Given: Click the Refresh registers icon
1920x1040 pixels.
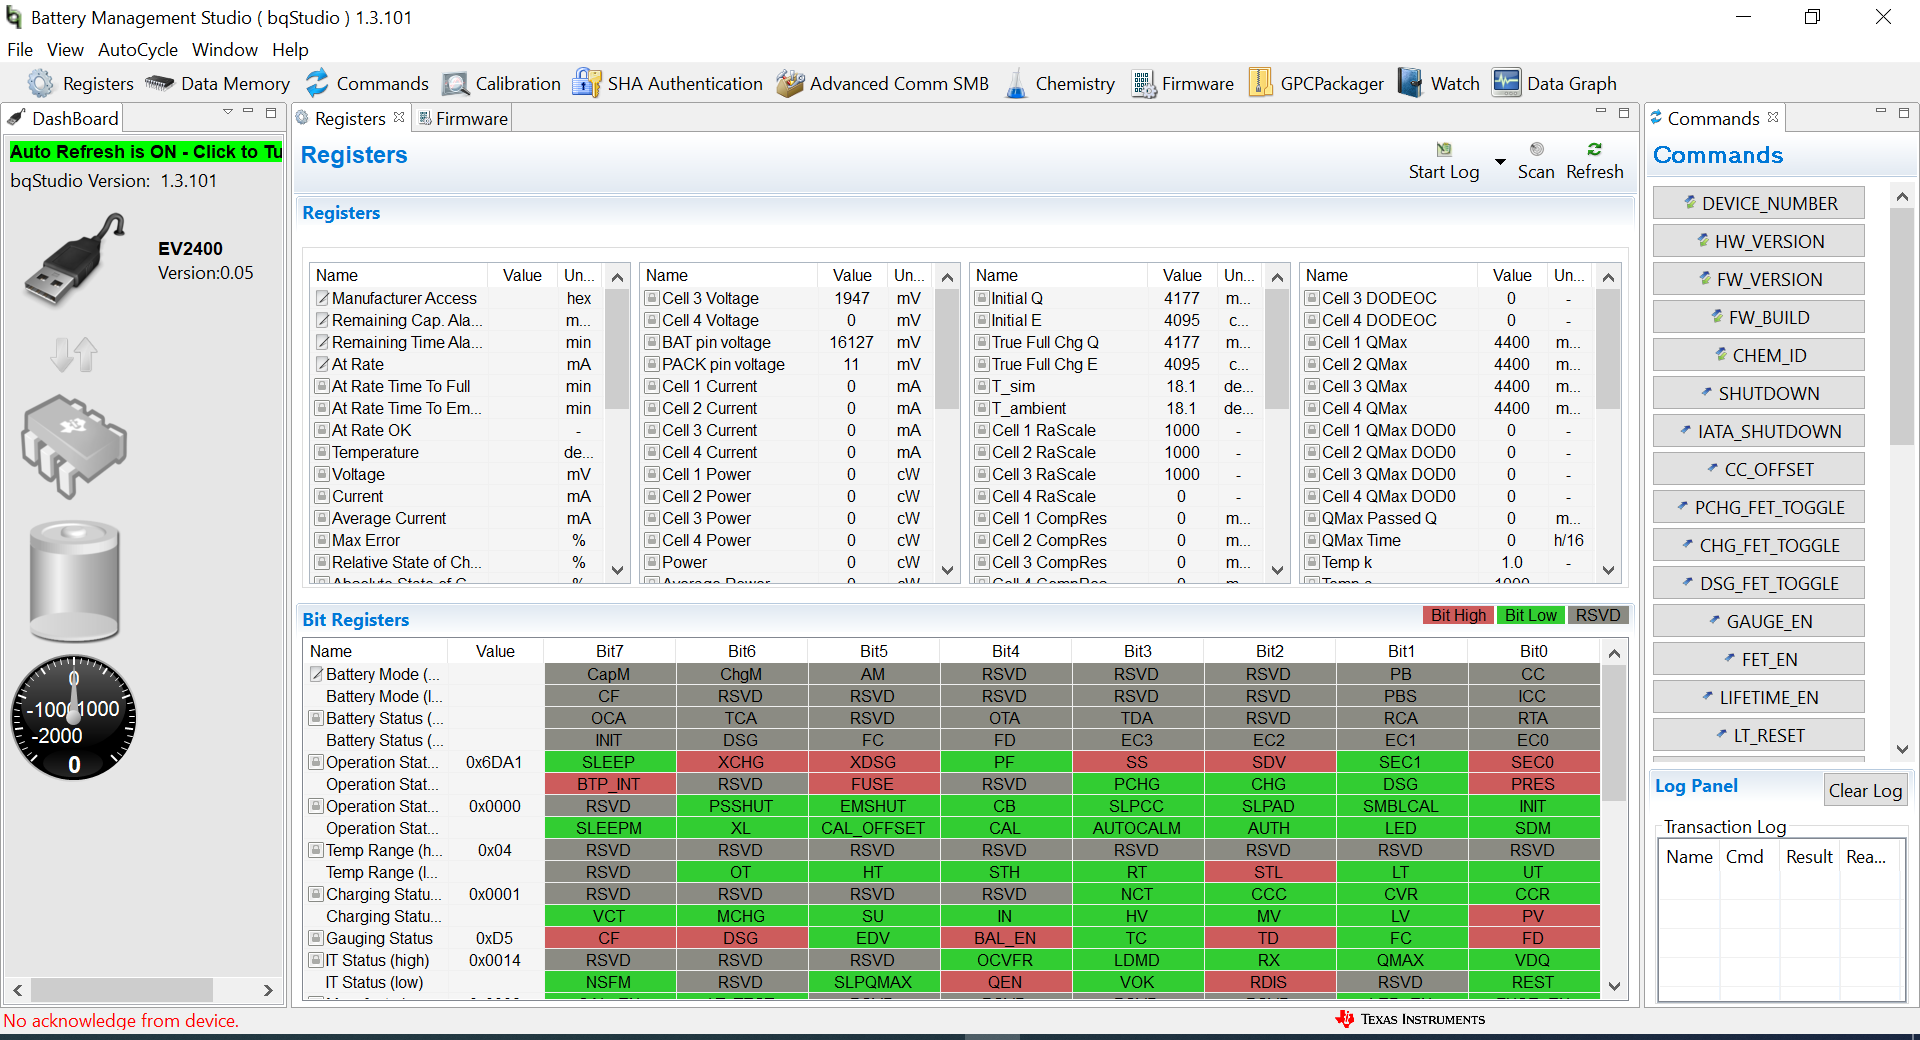Looking at the screenshot, I should (1595, 149).
